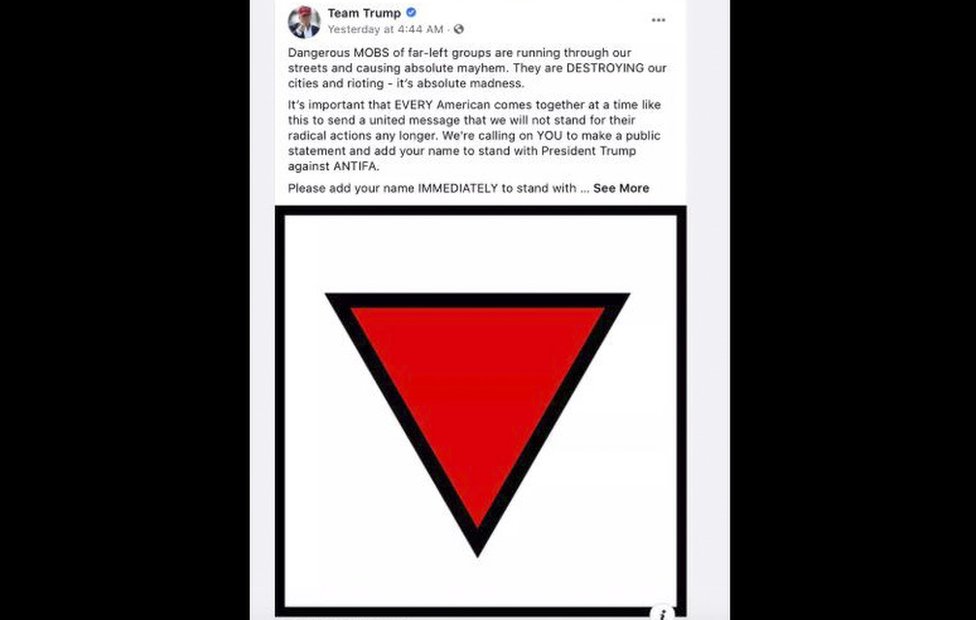This screenshot has width=976, height=620.
Task: Click the 'radical actions any longer' phrase
Action: click(363, 136)
